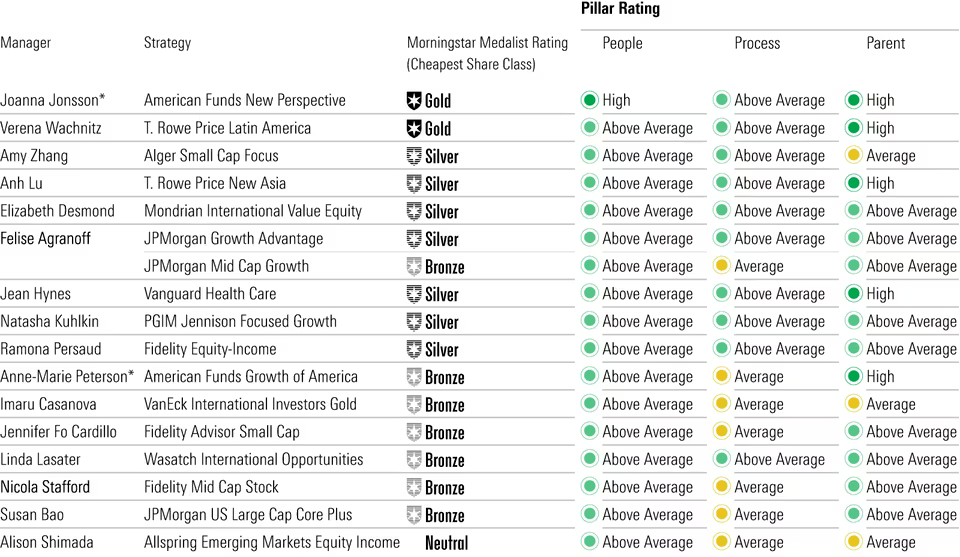Click the green High People indicator for Joanna Jonsson
The height and width of the screenshot is (557, 960).
coord(589,100)
